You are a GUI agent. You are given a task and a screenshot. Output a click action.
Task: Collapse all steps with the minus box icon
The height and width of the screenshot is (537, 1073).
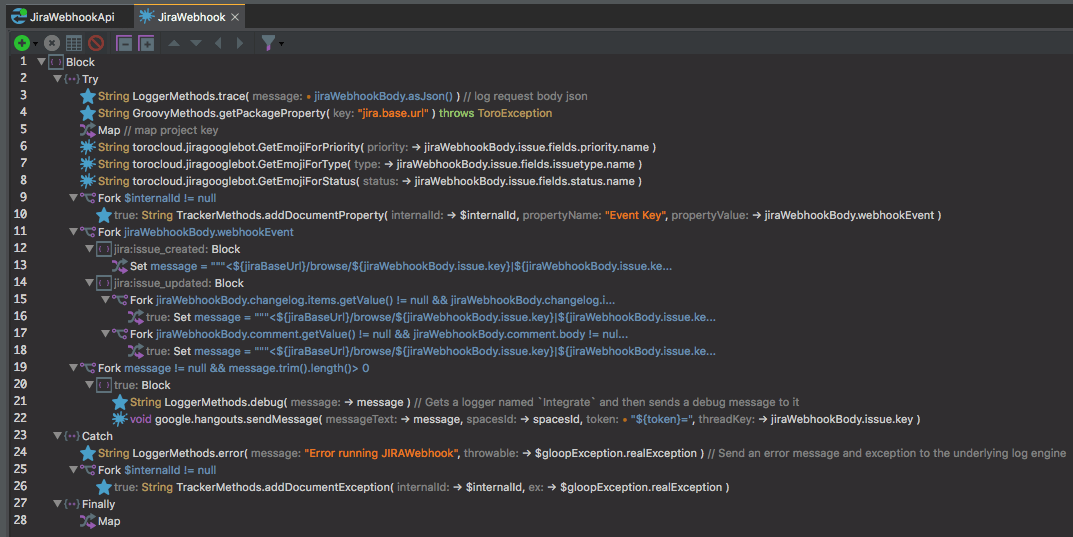pos(124,43)
